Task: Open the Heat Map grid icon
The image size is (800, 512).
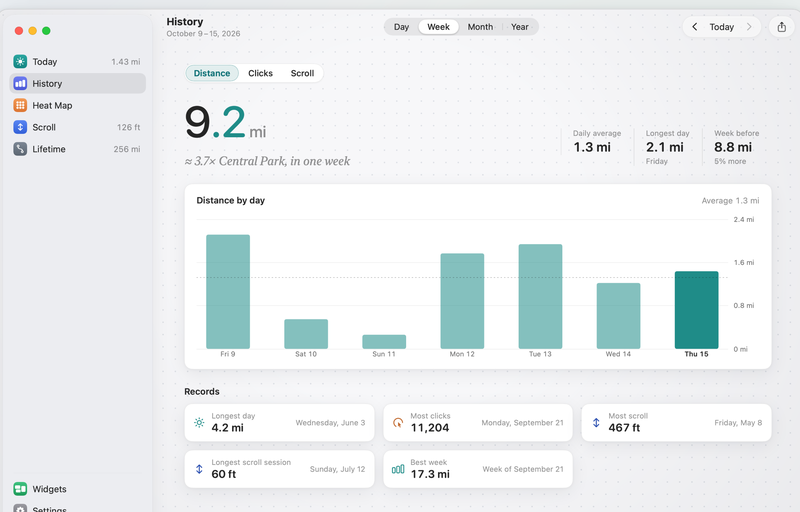Action: [x=20, y=106]
